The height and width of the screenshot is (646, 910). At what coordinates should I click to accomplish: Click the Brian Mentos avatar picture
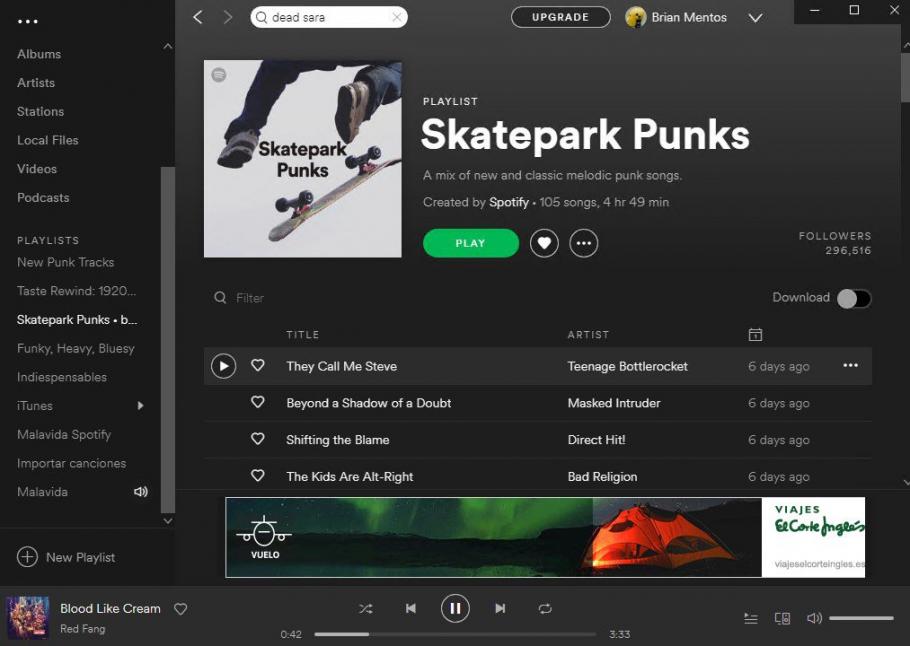click(635, 17)
